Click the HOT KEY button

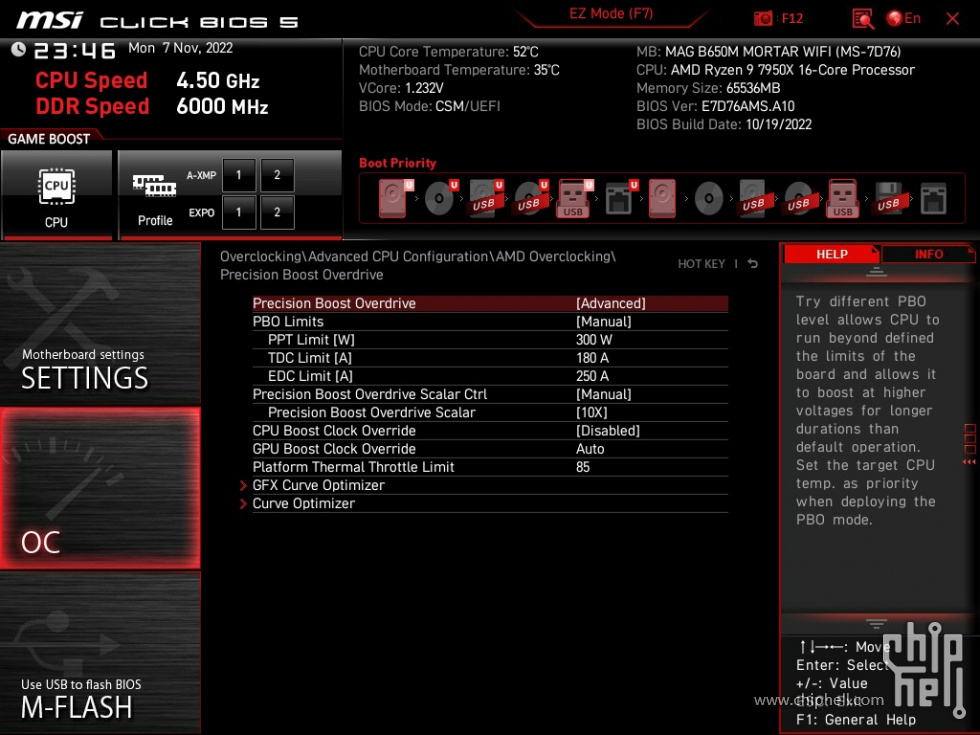701,264
